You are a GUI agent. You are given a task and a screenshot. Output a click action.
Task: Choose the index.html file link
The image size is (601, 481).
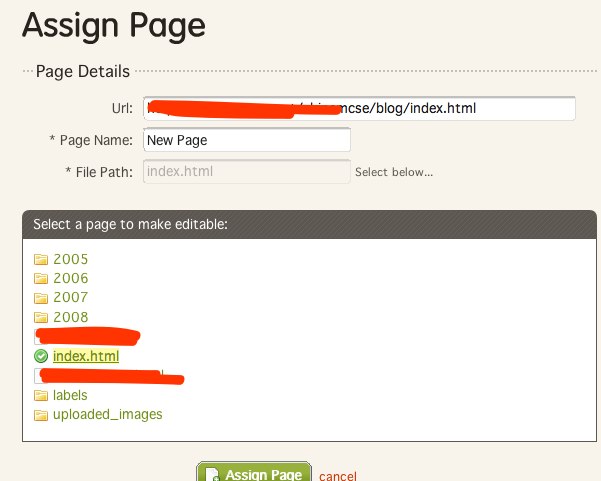tap(86, 356)
